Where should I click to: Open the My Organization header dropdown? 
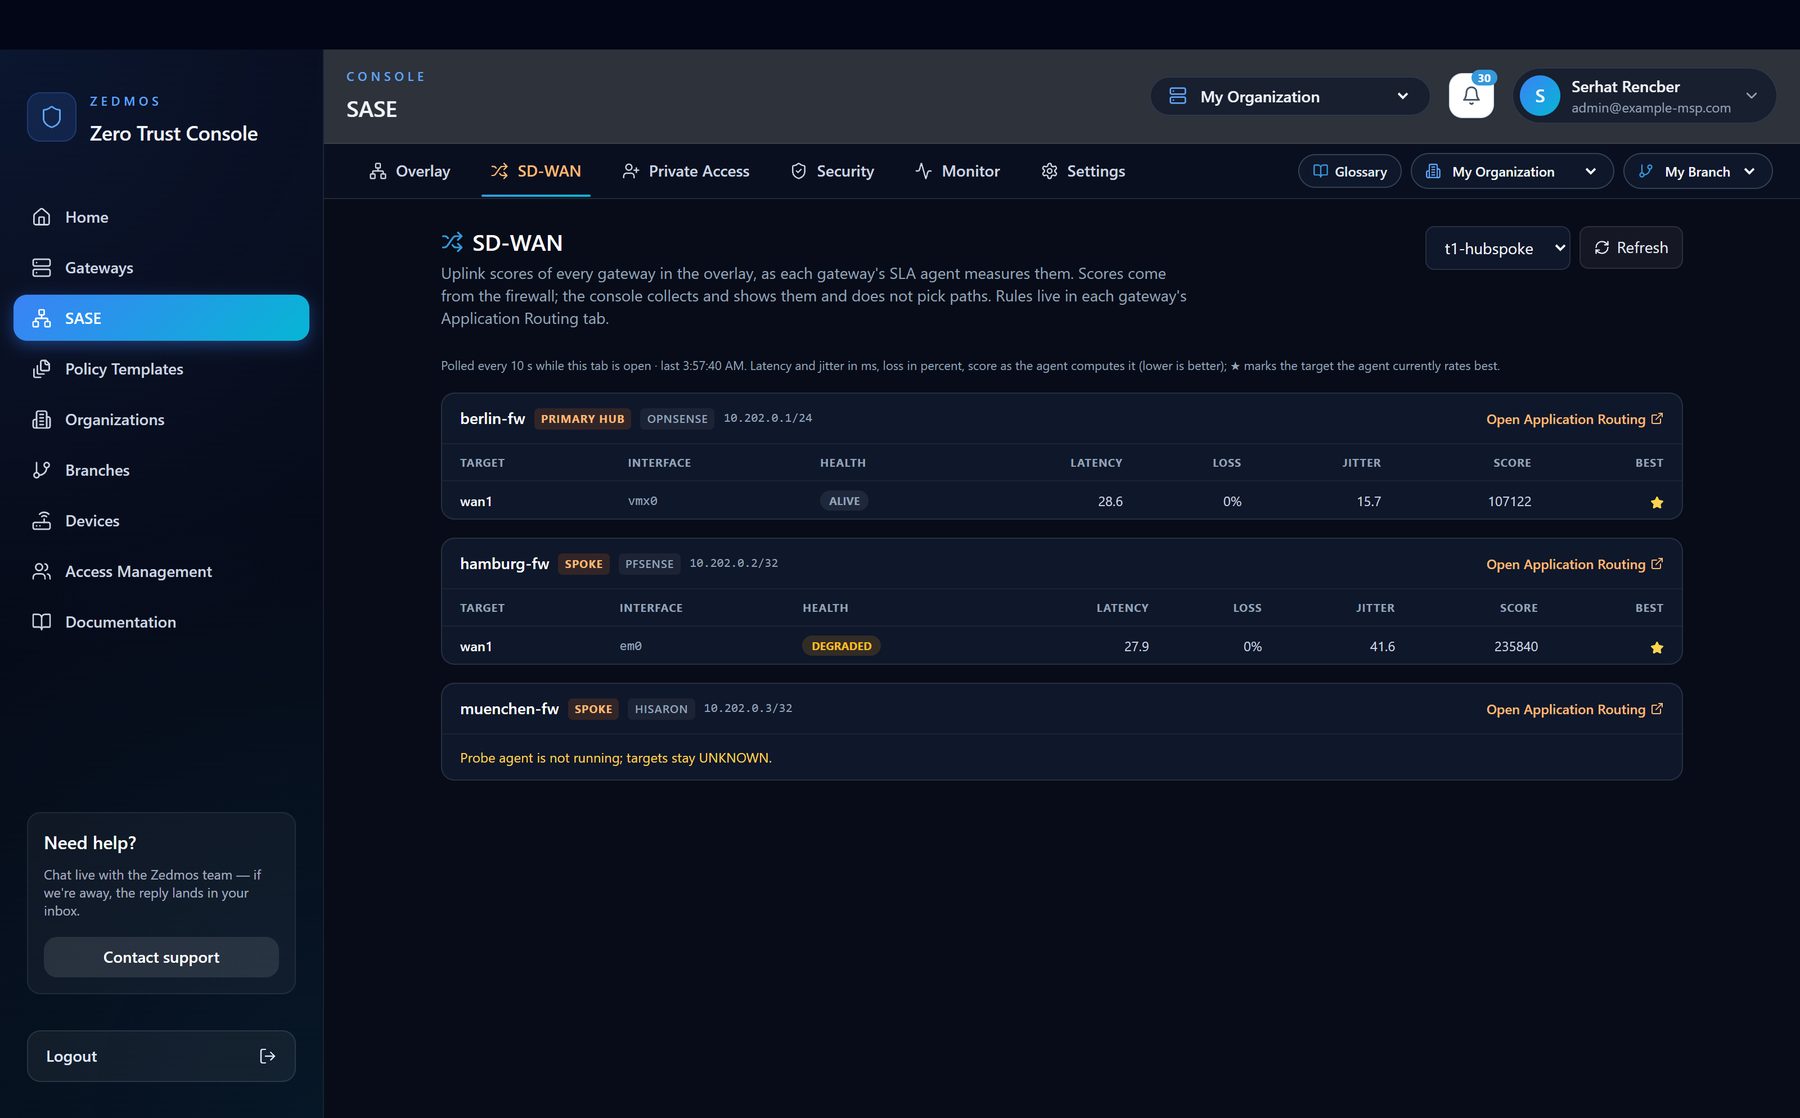(x=1290, y=96)
